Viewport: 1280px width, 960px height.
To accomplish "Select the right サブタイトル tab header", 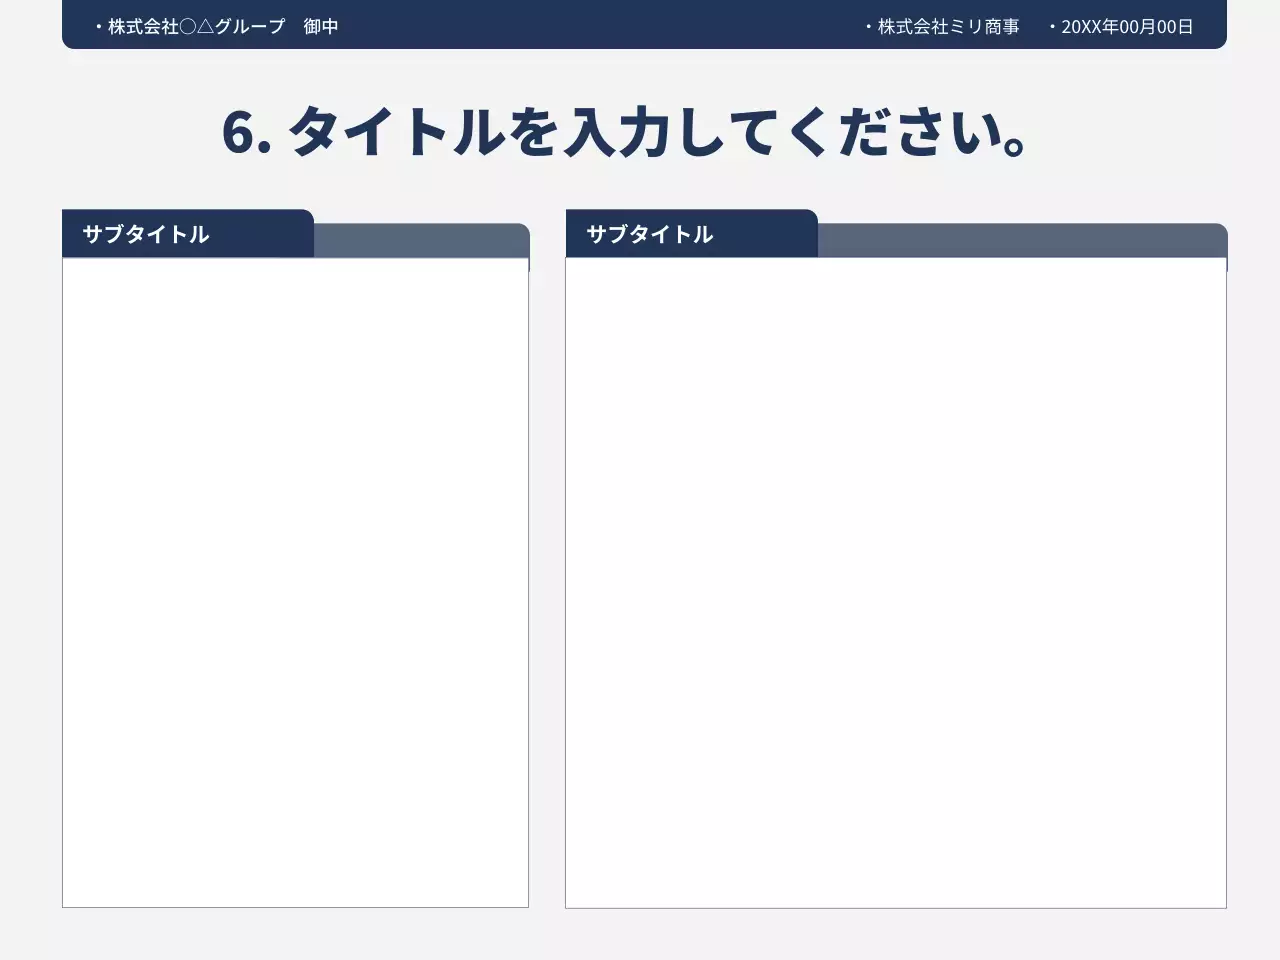I will [x=650, y=234].
